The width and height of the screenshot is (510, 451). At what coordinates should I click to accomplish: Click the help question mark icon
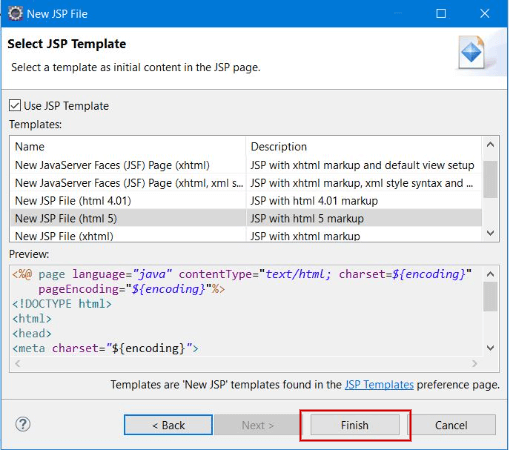(23, 424)
